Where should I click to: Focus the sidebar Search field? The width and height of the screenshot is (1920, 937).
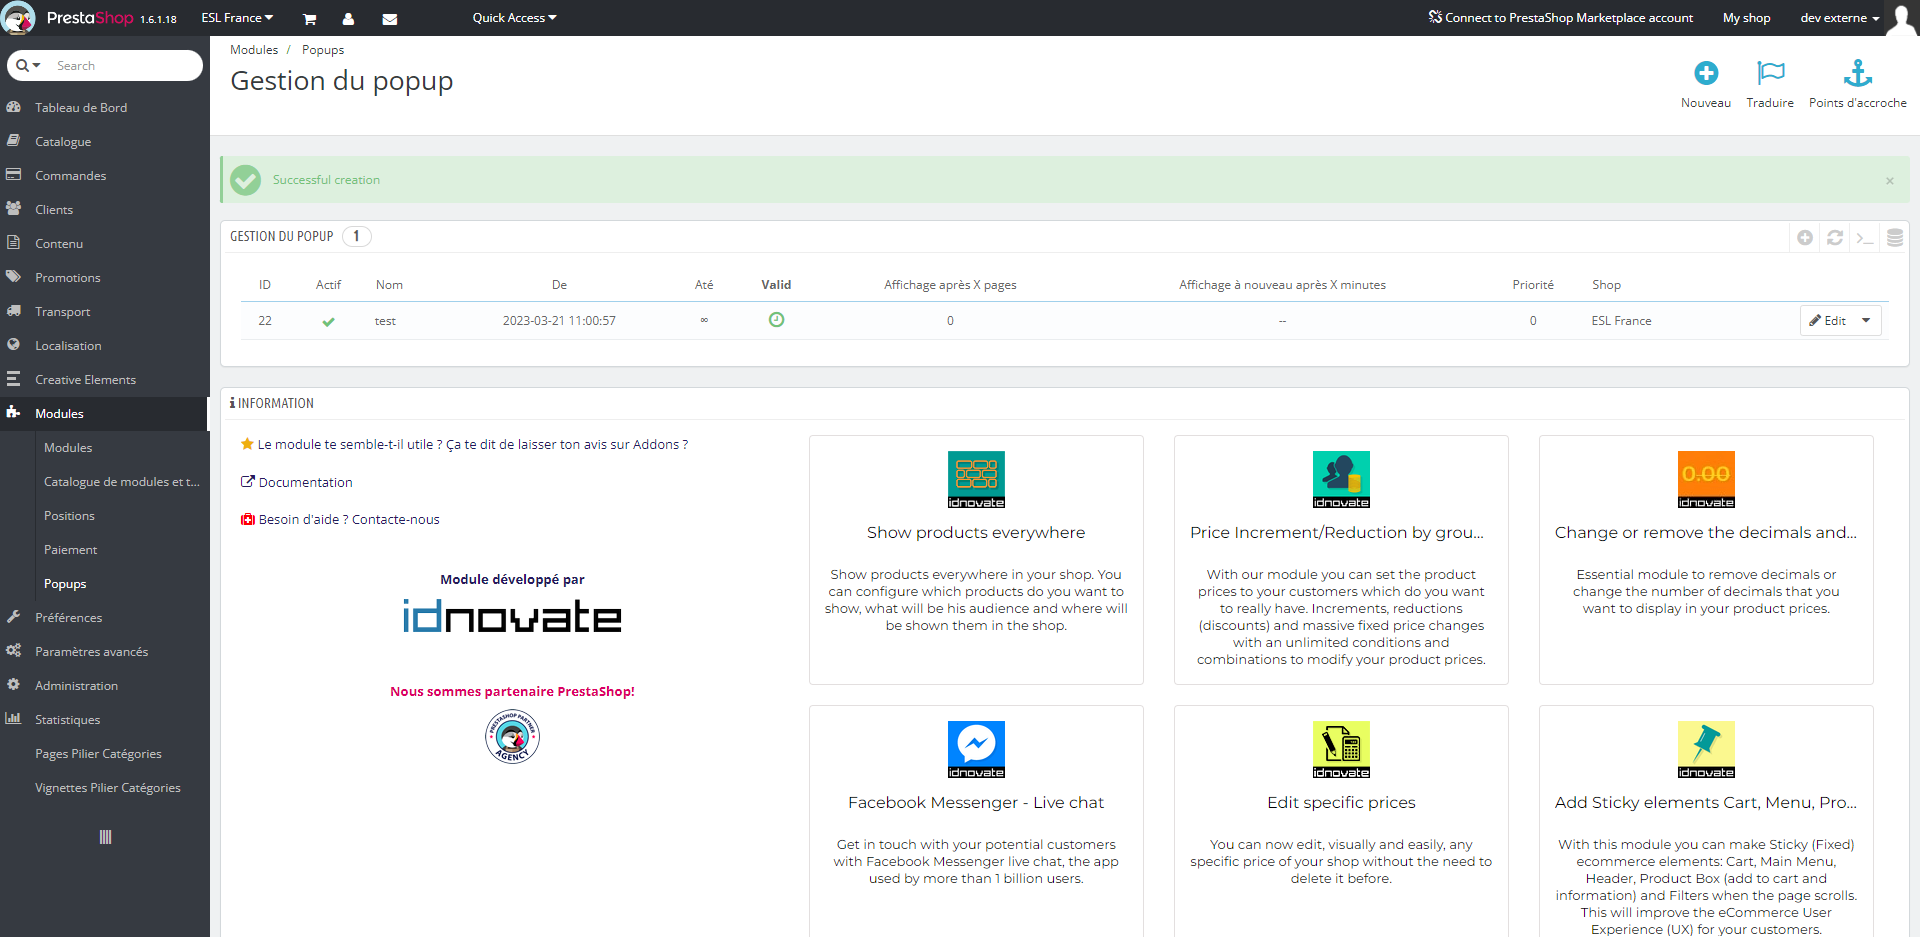tap(125, 66)
